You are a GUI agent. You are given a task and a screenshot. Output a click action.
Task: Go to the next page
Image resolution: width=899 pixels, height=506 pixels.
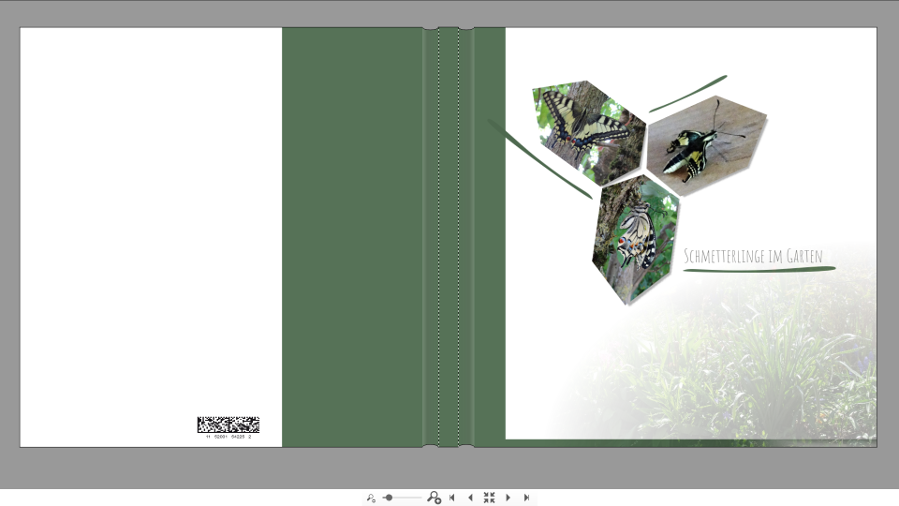click(507, 497)
